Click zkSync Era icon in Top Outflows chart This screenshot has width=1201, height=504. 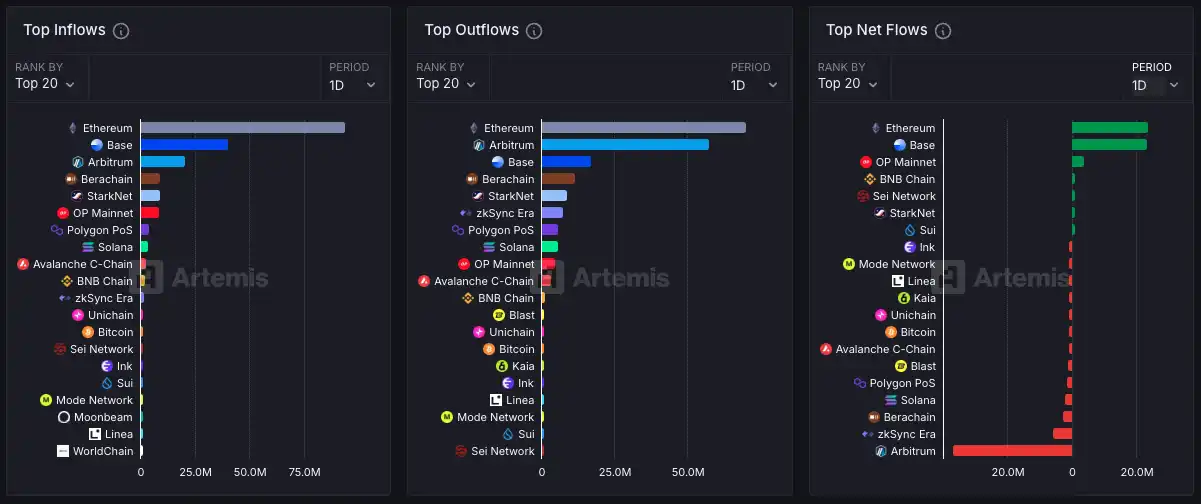tap(466, 213)
